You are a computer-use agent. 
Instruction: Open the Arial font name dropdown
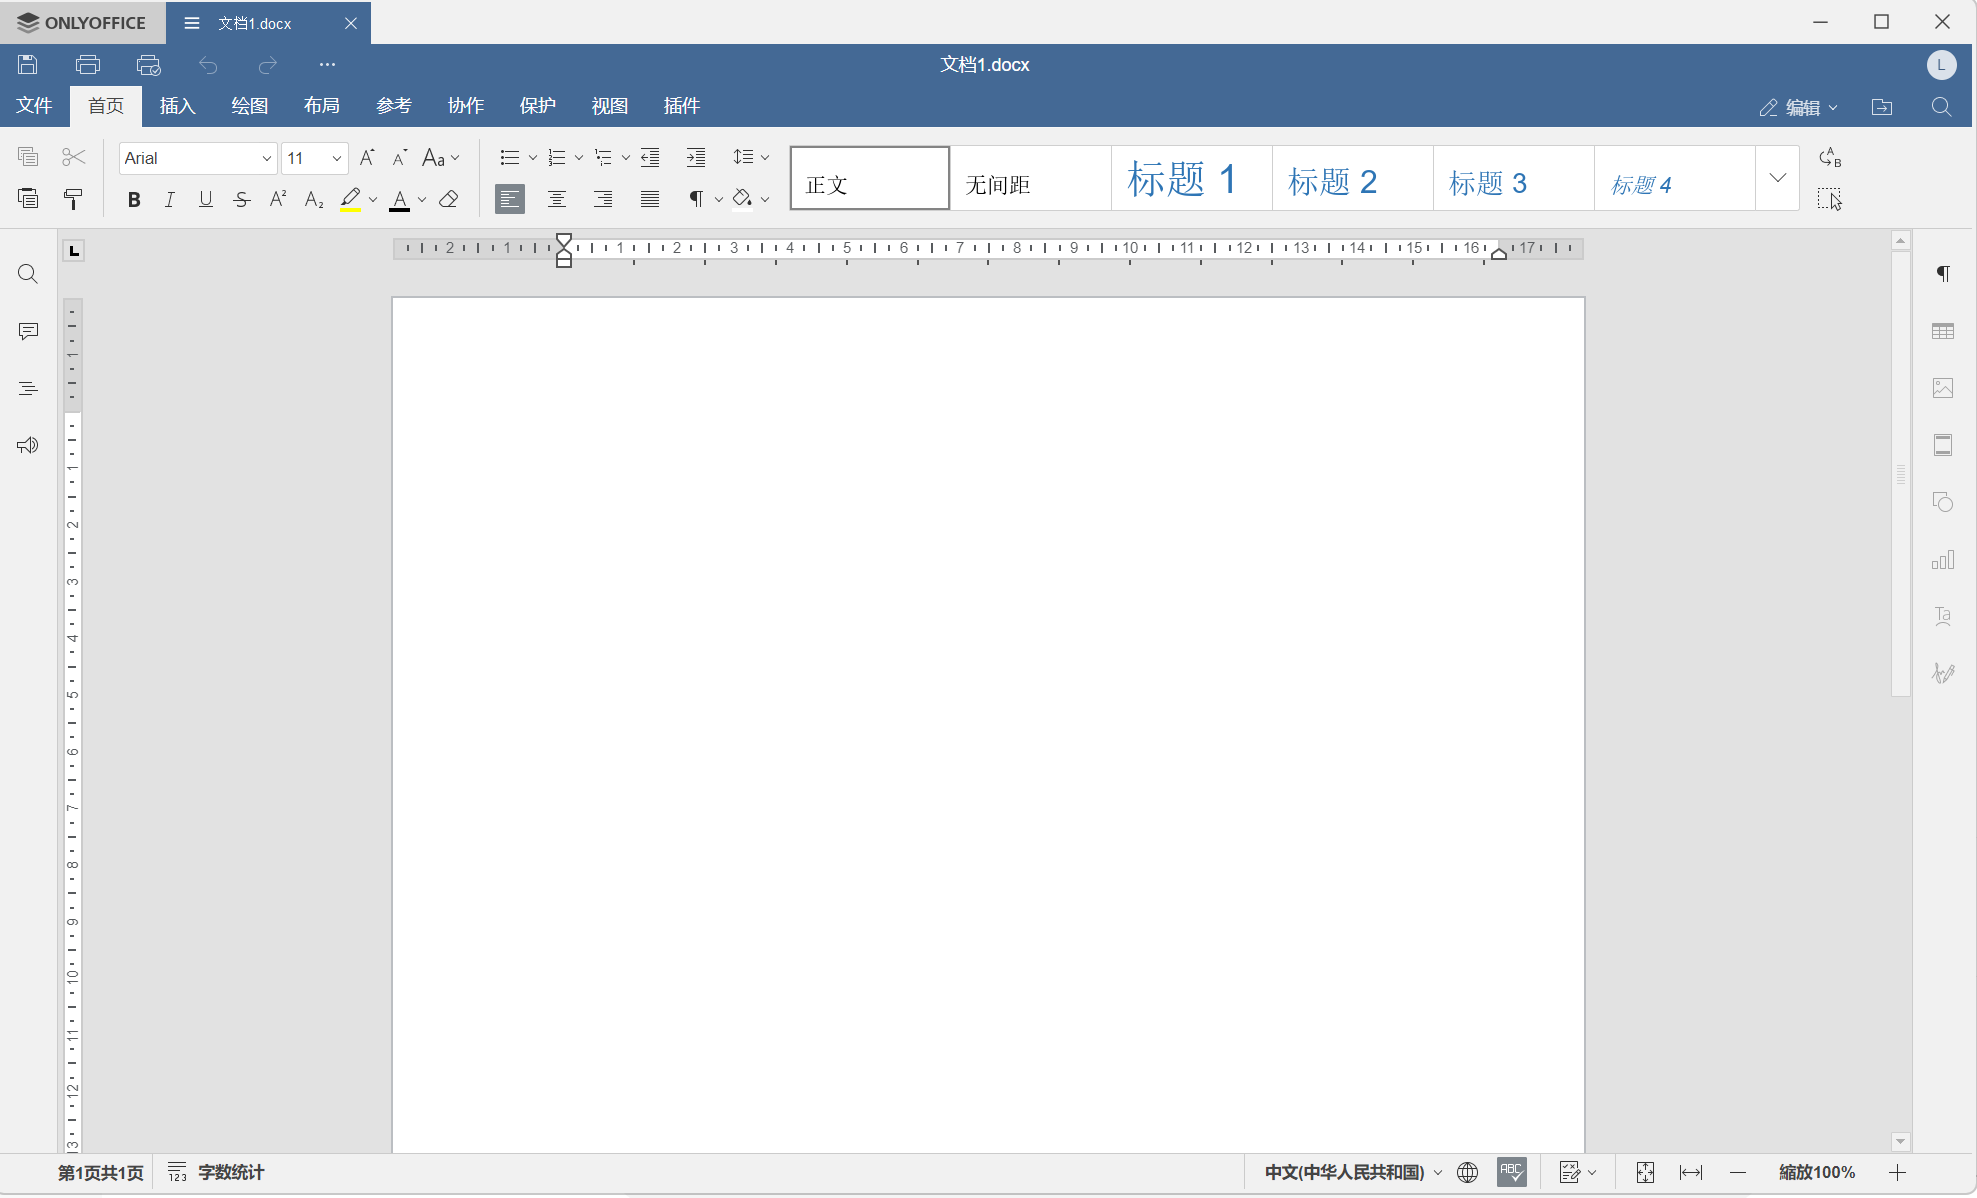266,158
